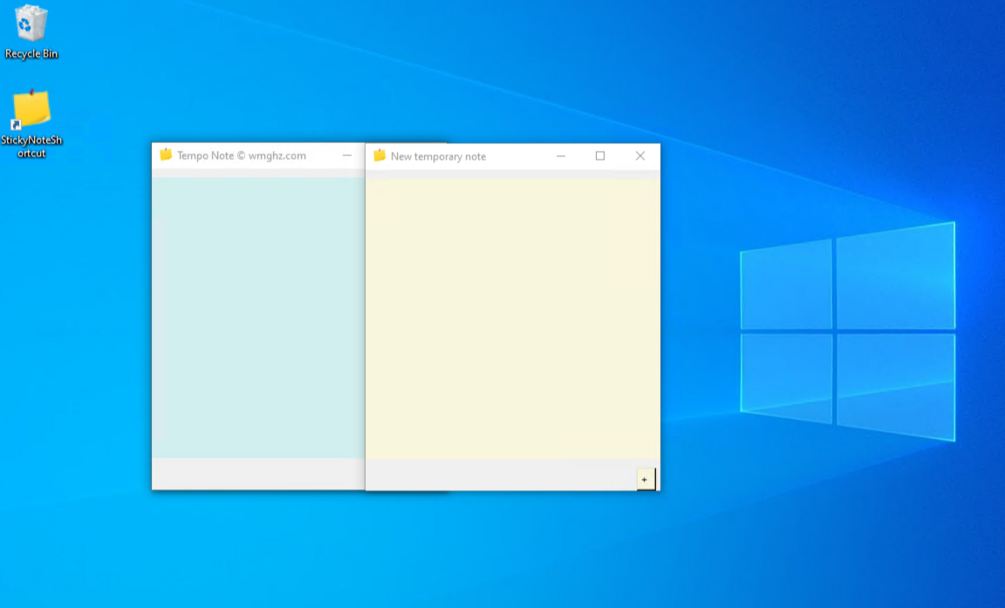The width and height of the screenshot is (1005, 608).
Task: Maximize the New temporary note window
Action: 601,156
